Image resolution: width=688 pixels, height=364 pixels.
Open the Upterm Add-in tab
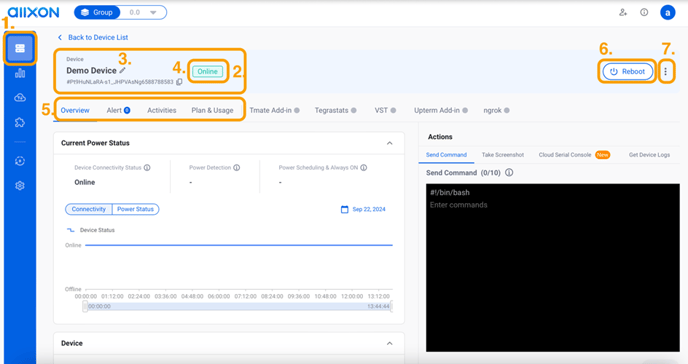tap(441, 110)
